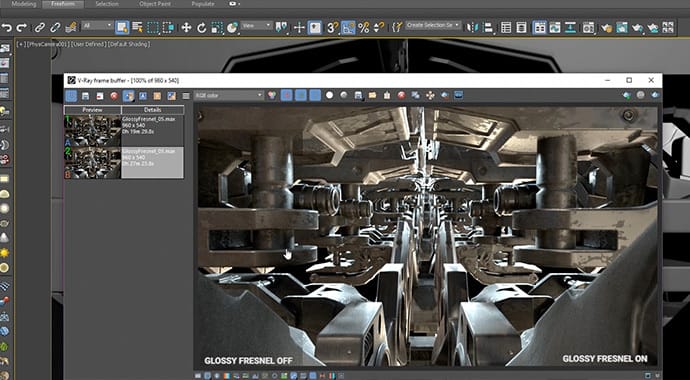Viewport: 690px width, 380px height.
Task: Open the RGB color channel dropdown
Action: coord(229,95)
